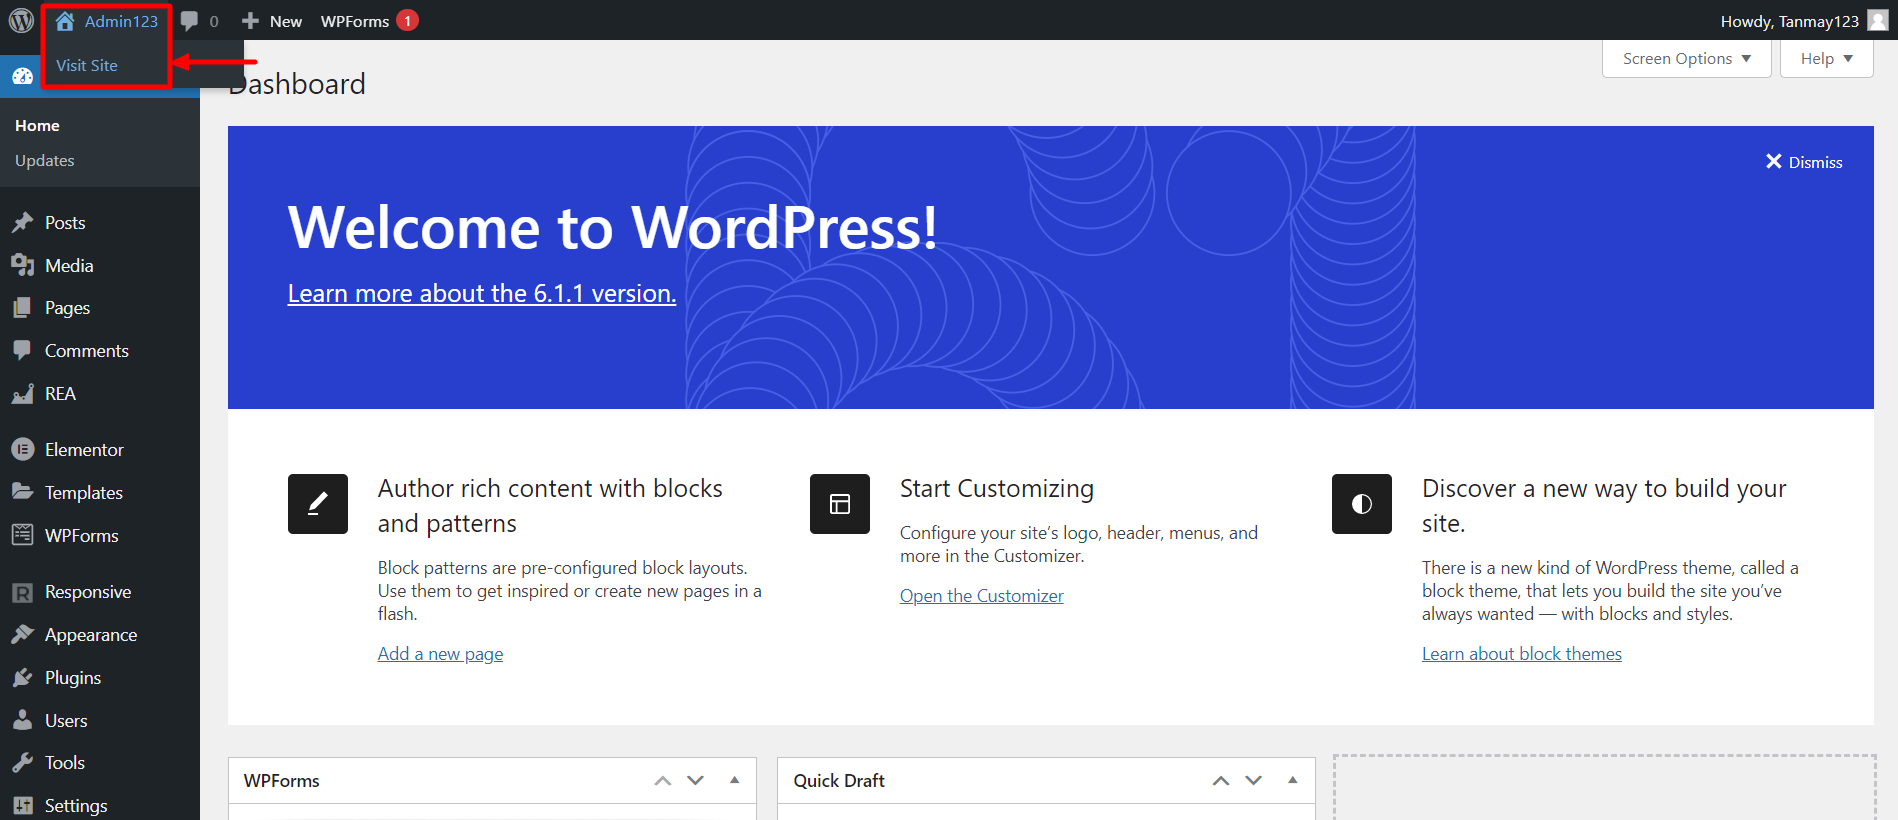The image size is (1898, 820).
Task: Click Learn more about the 6.1.1 version
Action: point(482,293)
